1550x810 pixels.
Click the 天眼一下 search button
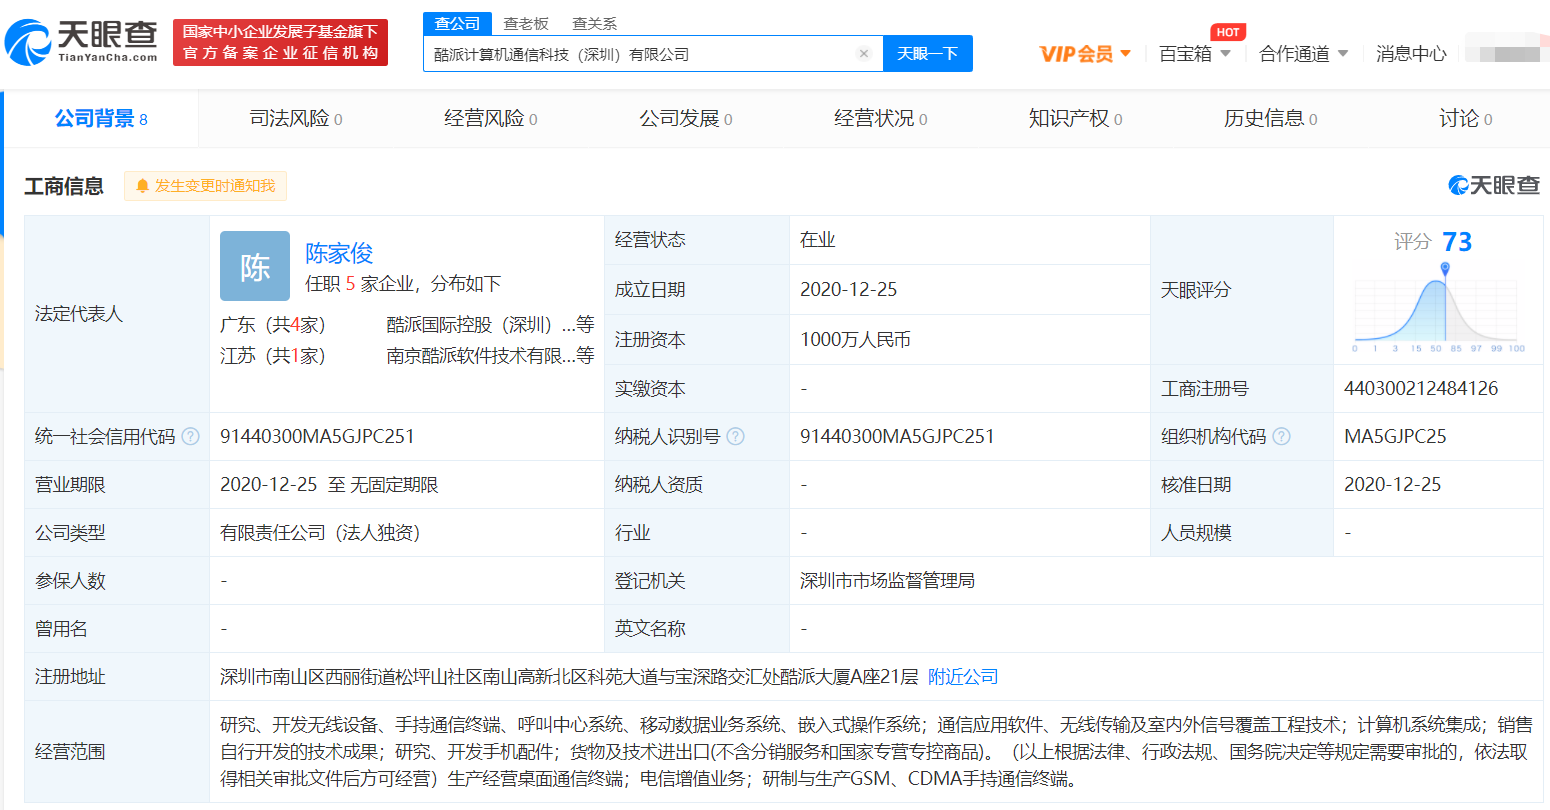(x=928, y=54)
